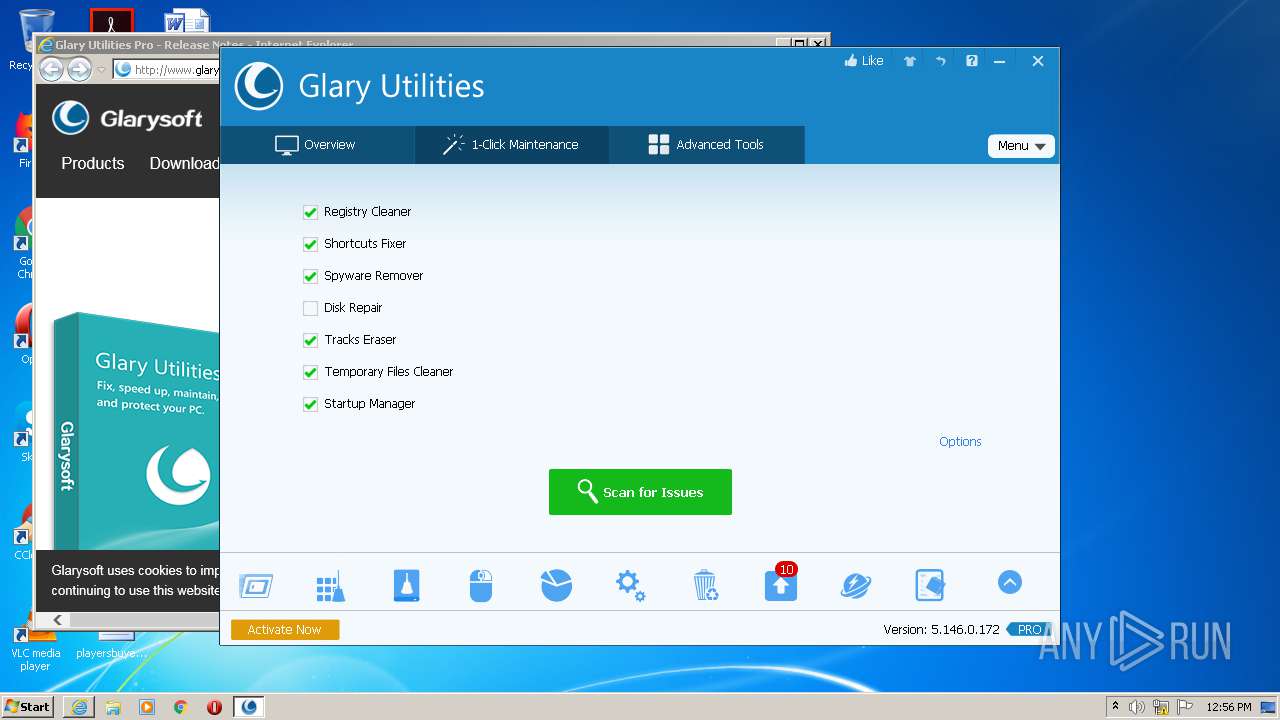Viewport: 1280px width, 720px height.
Task: Click the taskbar clock showing 12:56 PM
Action: (1229, 707)
